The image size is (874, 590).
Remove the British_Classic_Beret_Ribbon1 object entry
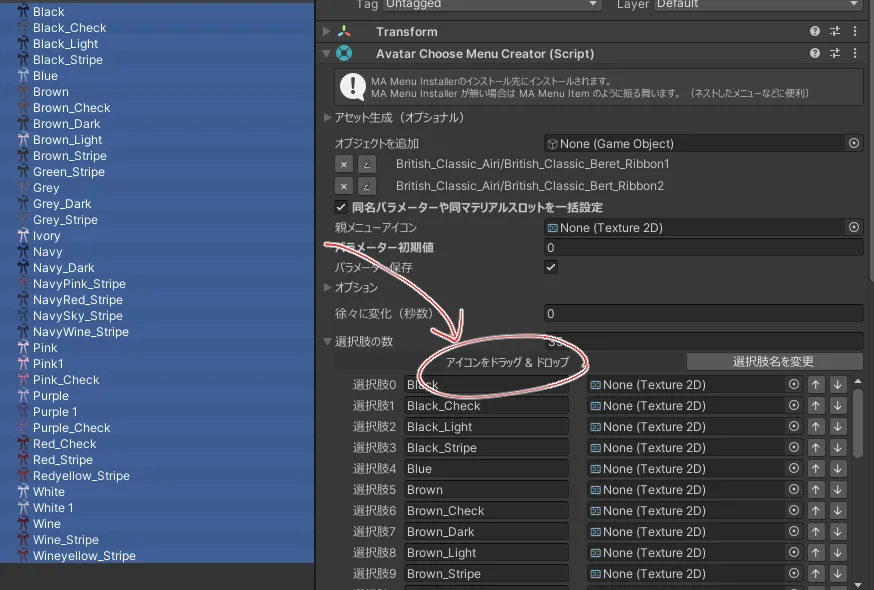[344, 164]
